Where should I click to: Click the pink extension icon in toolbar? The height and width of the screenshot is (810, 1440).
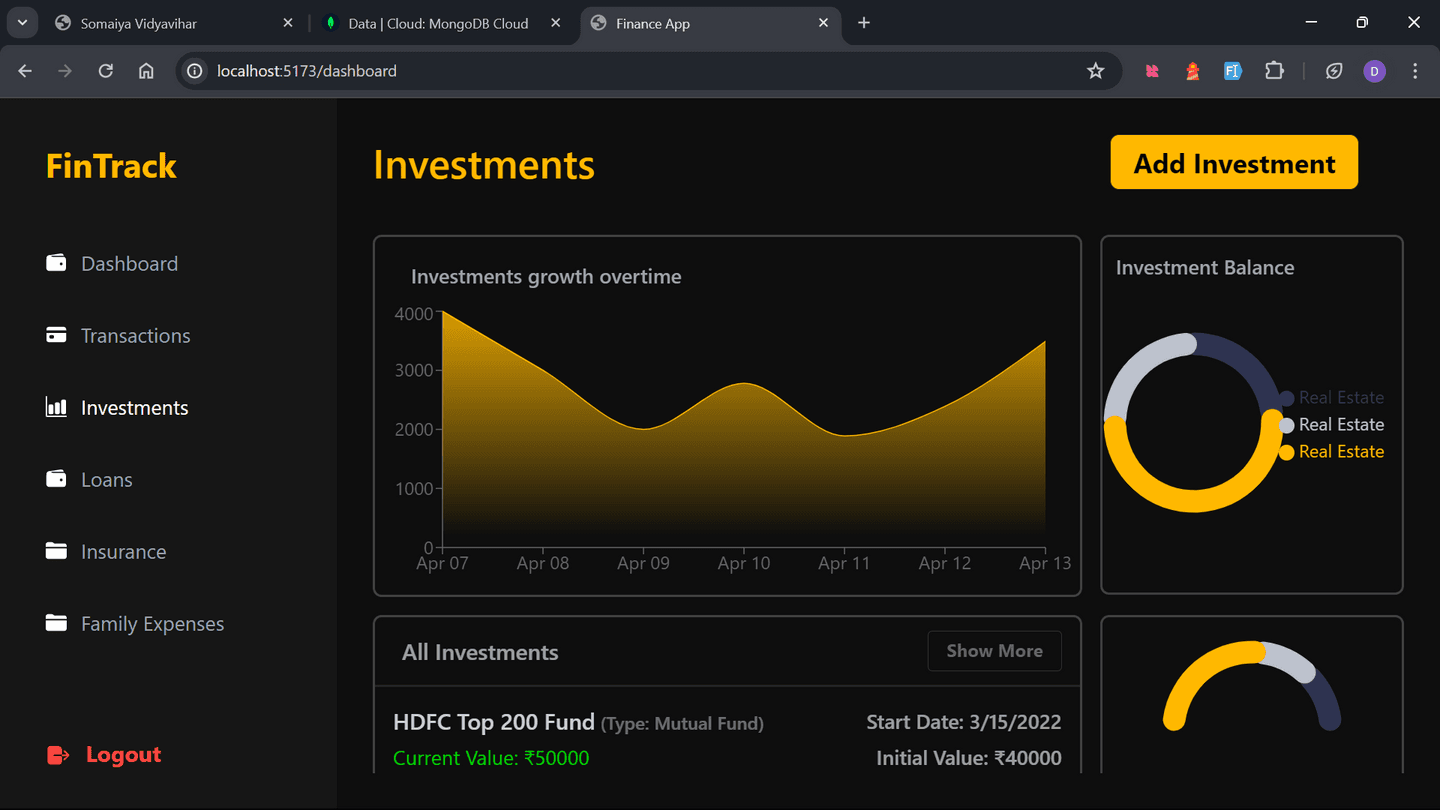(x=1152, y=71)
